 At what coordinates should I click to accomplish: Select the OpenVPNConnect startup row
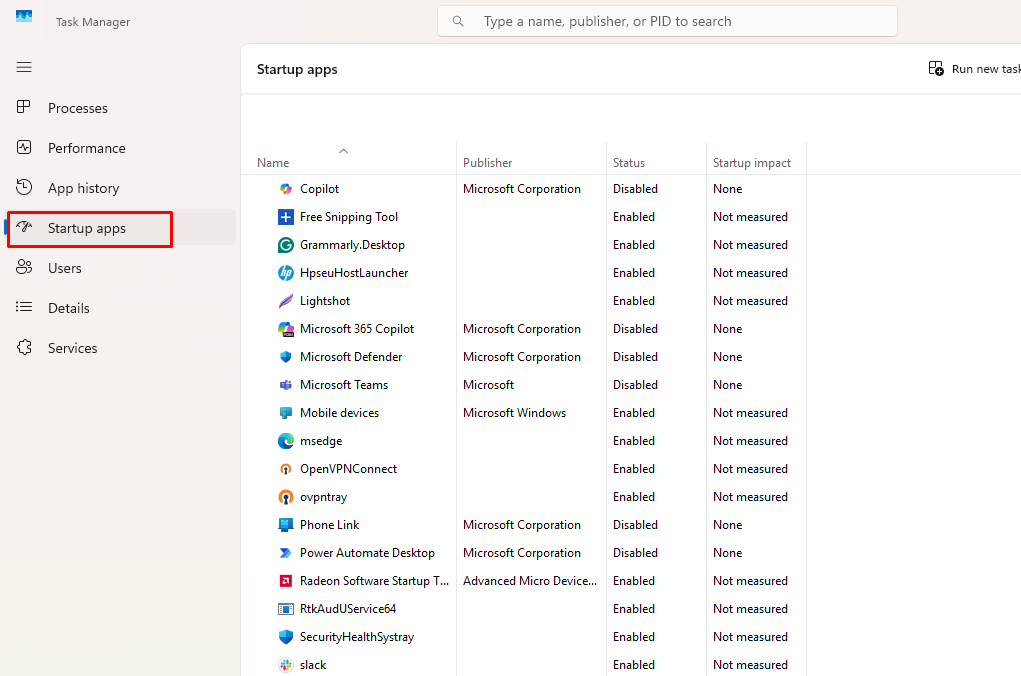(x=348, y=469)
